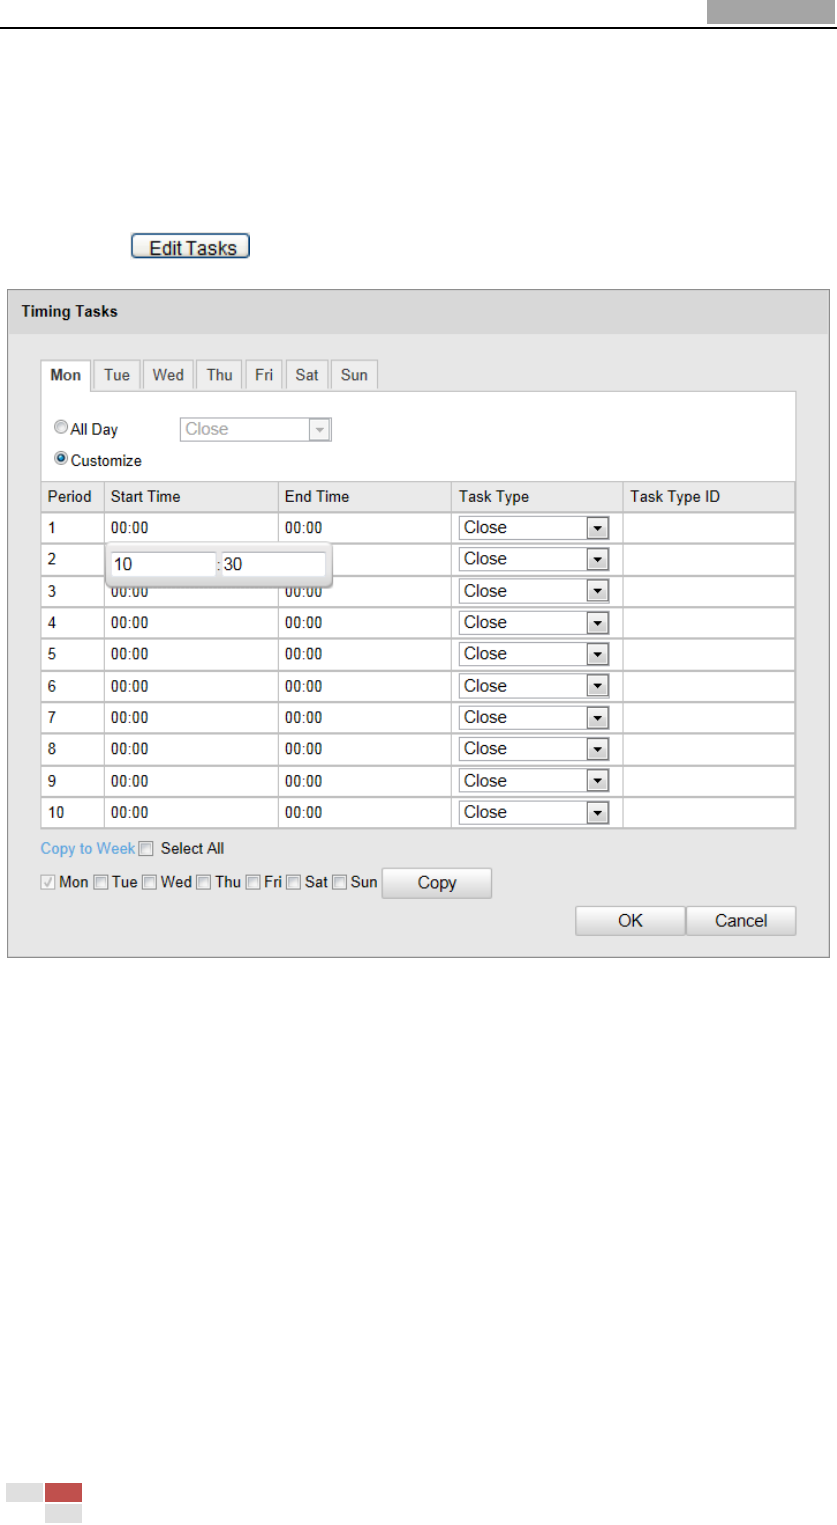Click the Task Type ID cell for period 1
Viewport: 837px width, 1525px height.
[x=709, y=528]
